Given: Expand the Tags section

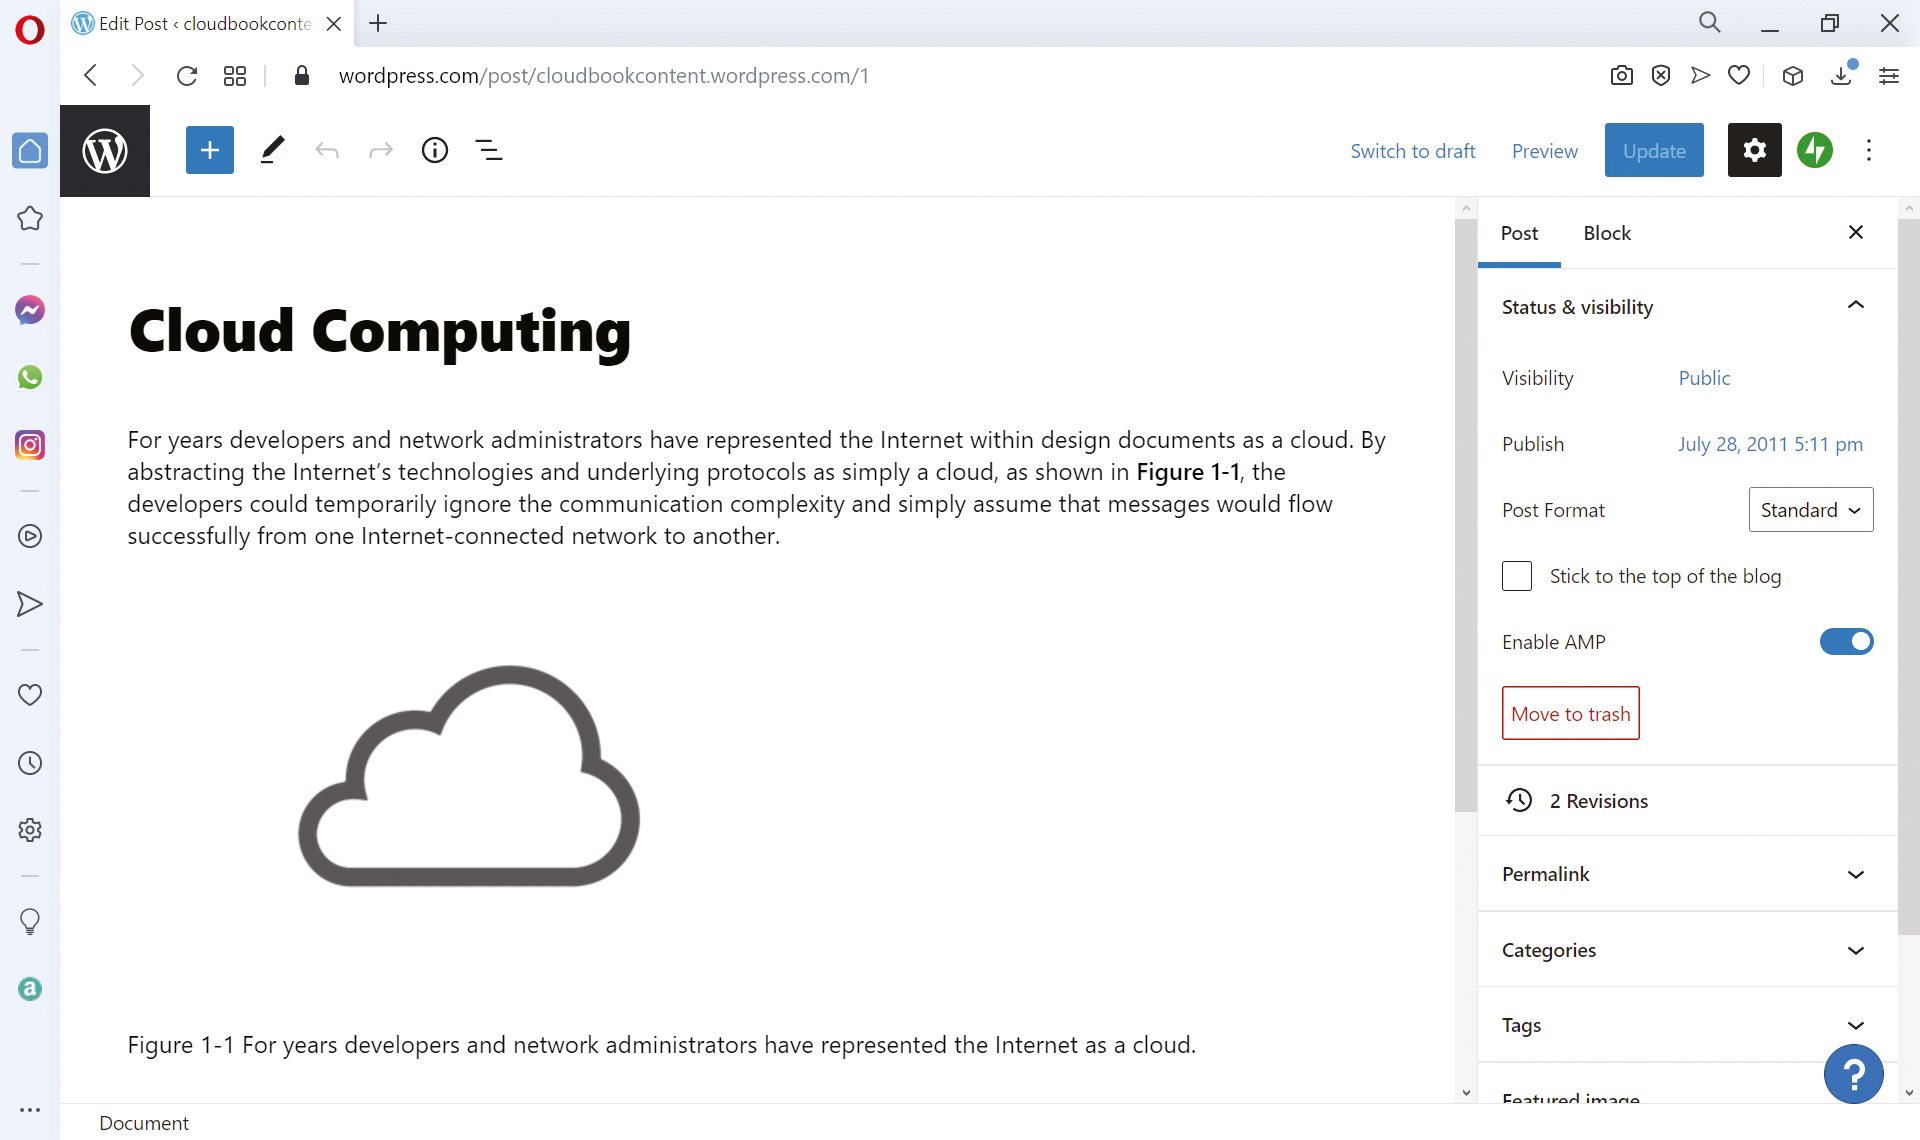Looking at the screenshot, I should (1855, 1023).
